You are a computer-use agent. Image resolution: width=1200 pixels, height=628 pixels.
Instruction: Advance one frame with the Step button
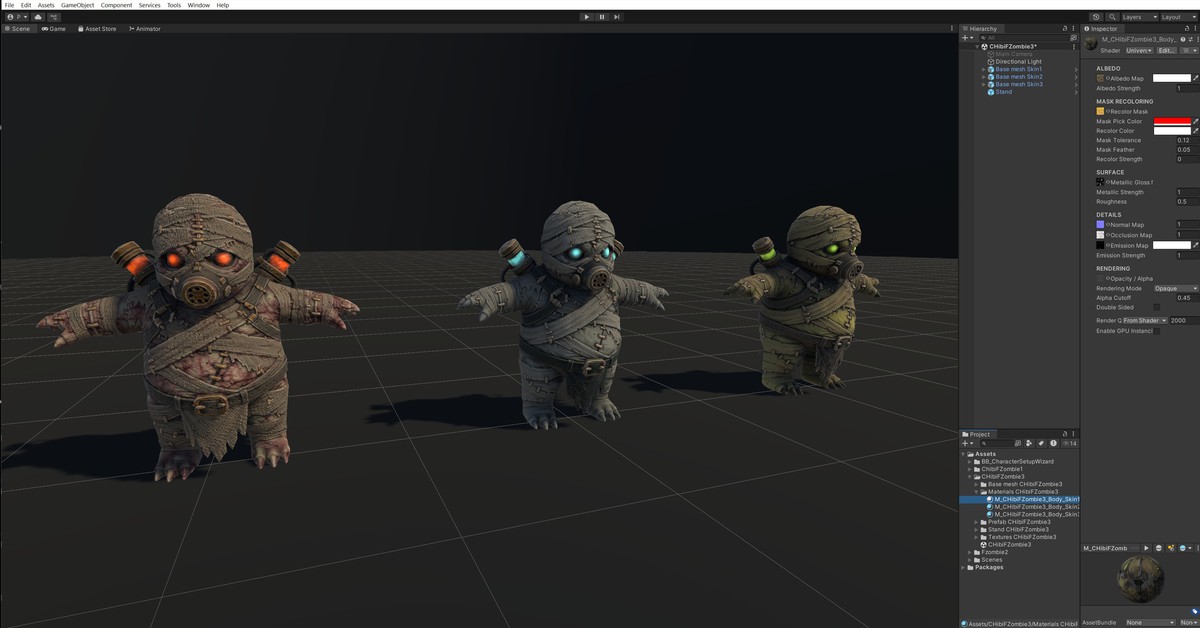(617, 17)
